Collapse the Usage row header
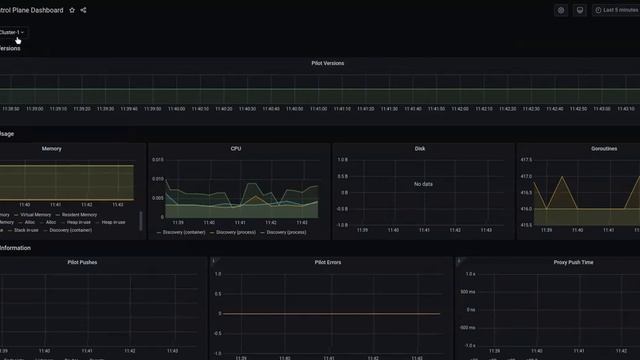This screenshot has width=640, height=360. [x=7, y=134]
